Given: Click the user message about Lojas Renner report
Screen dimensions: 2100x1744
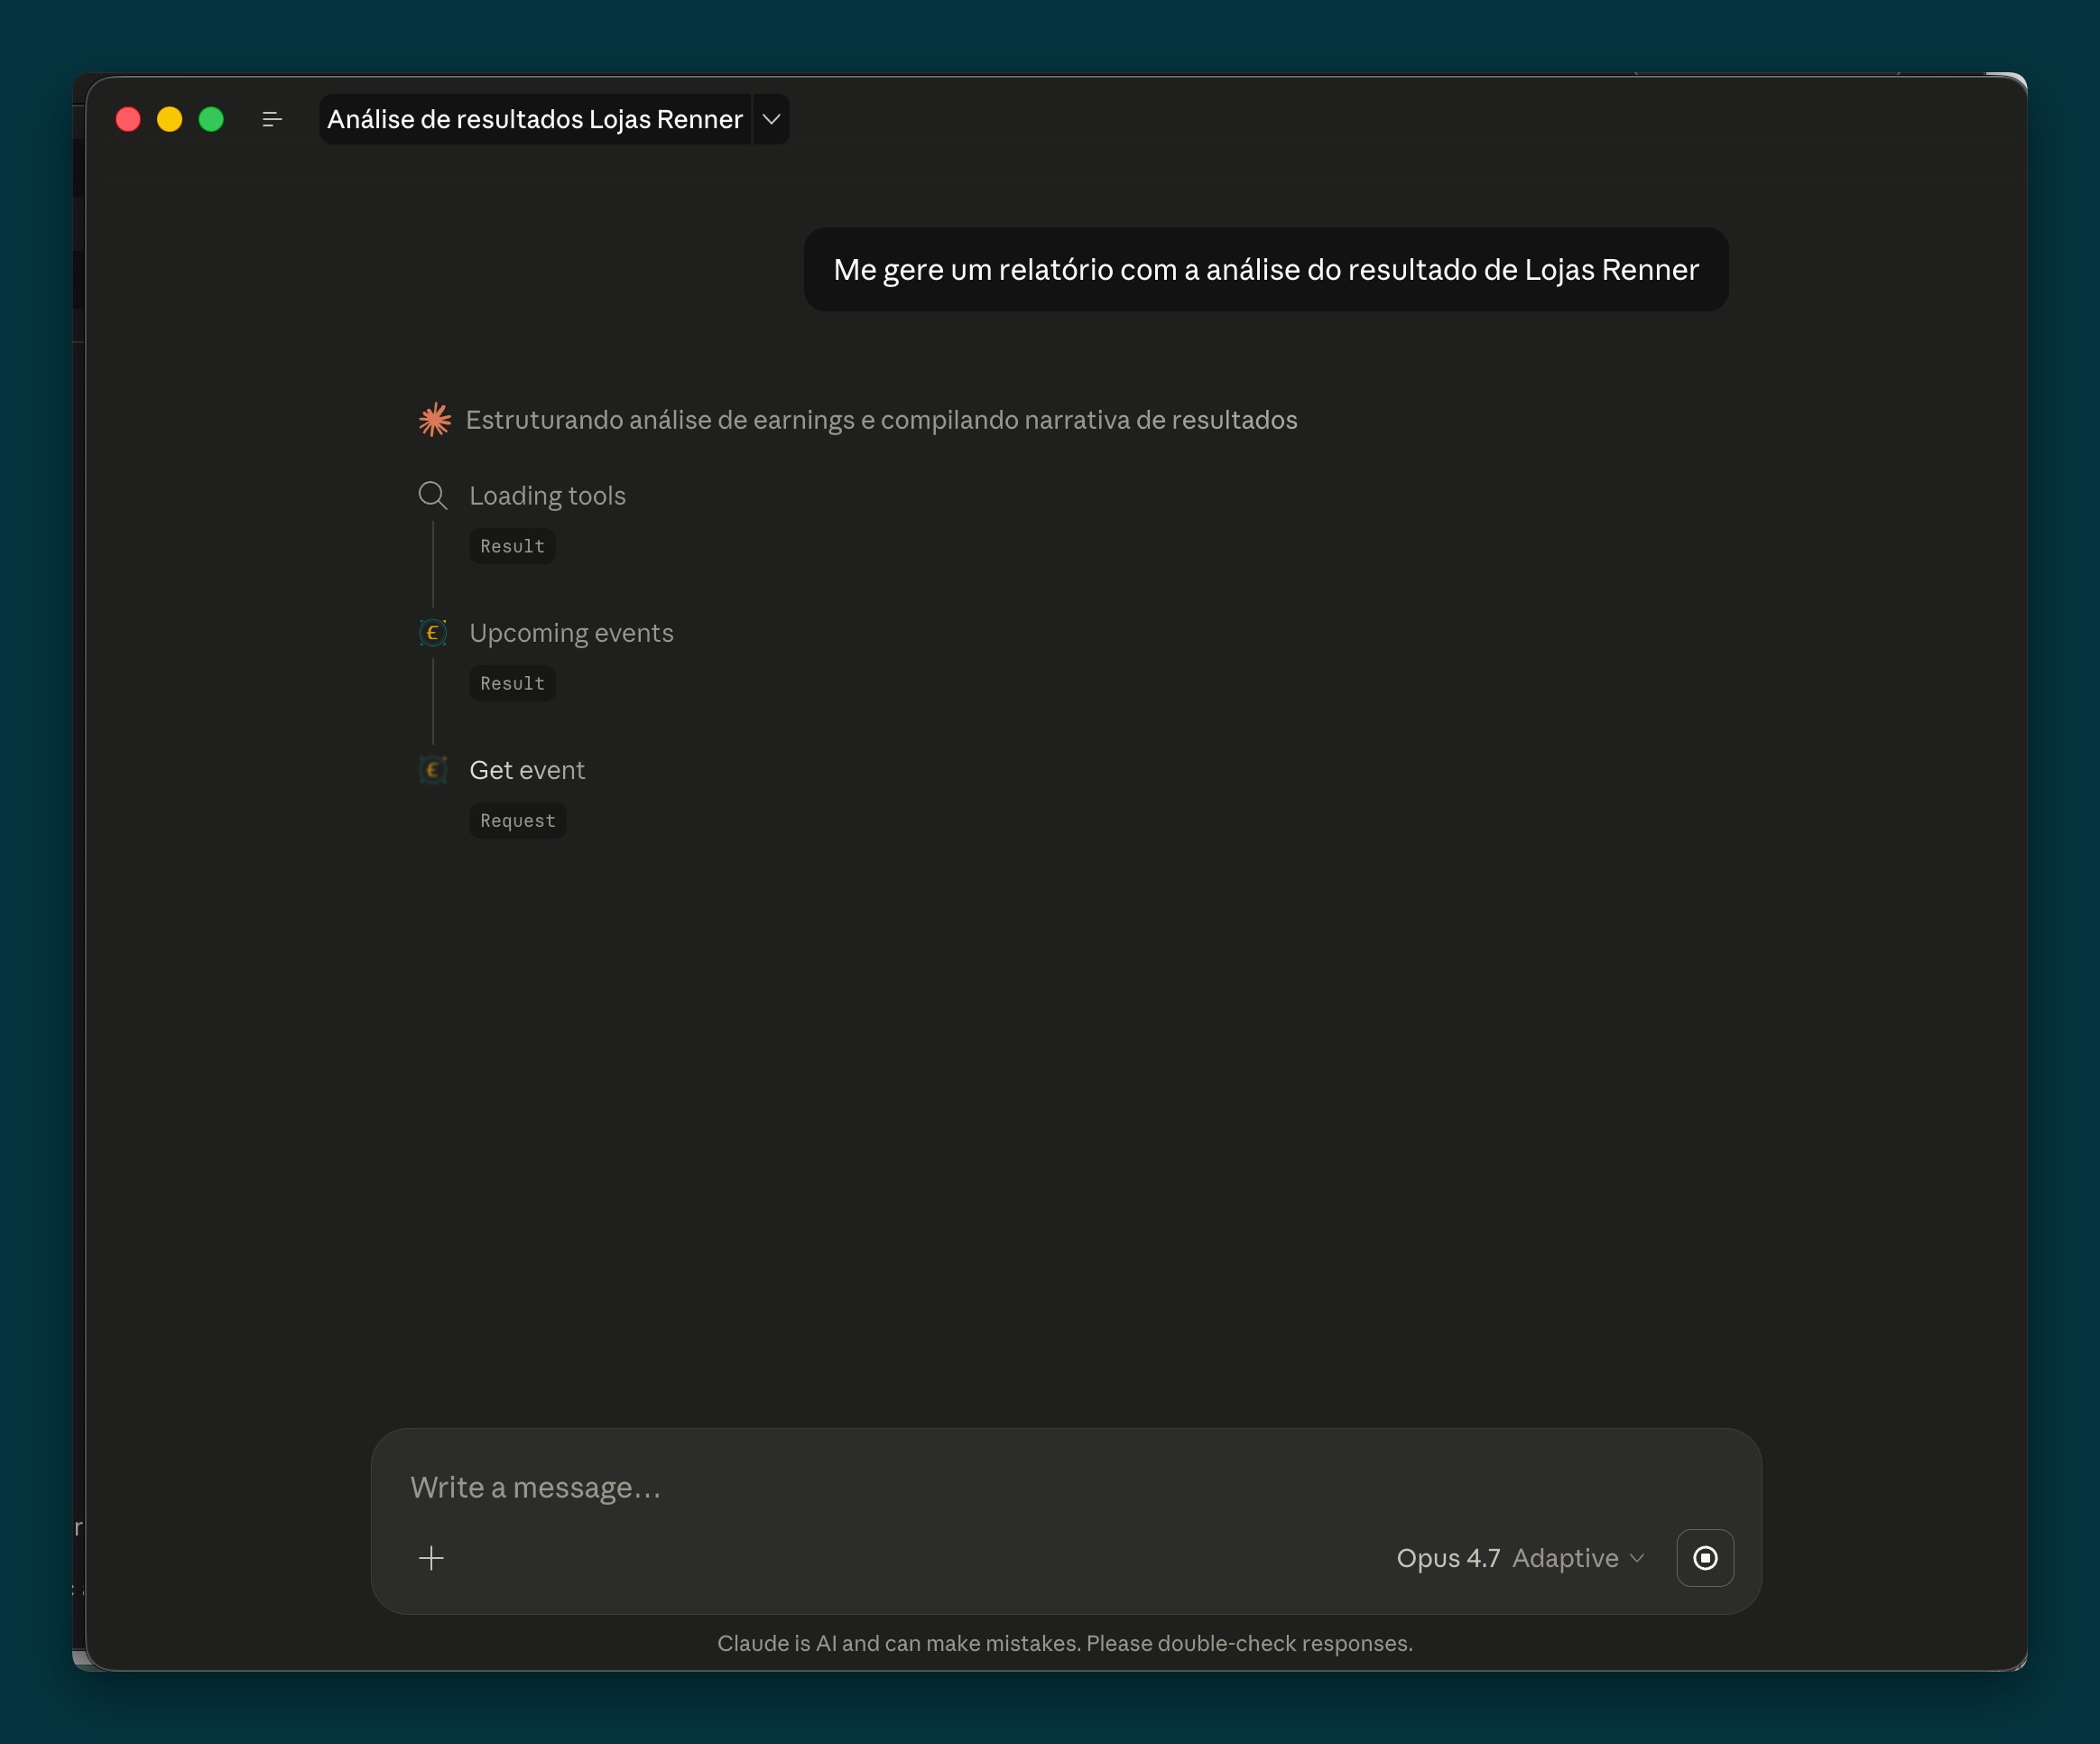Looking at the screenshot, I should [x=1266, y=270].
